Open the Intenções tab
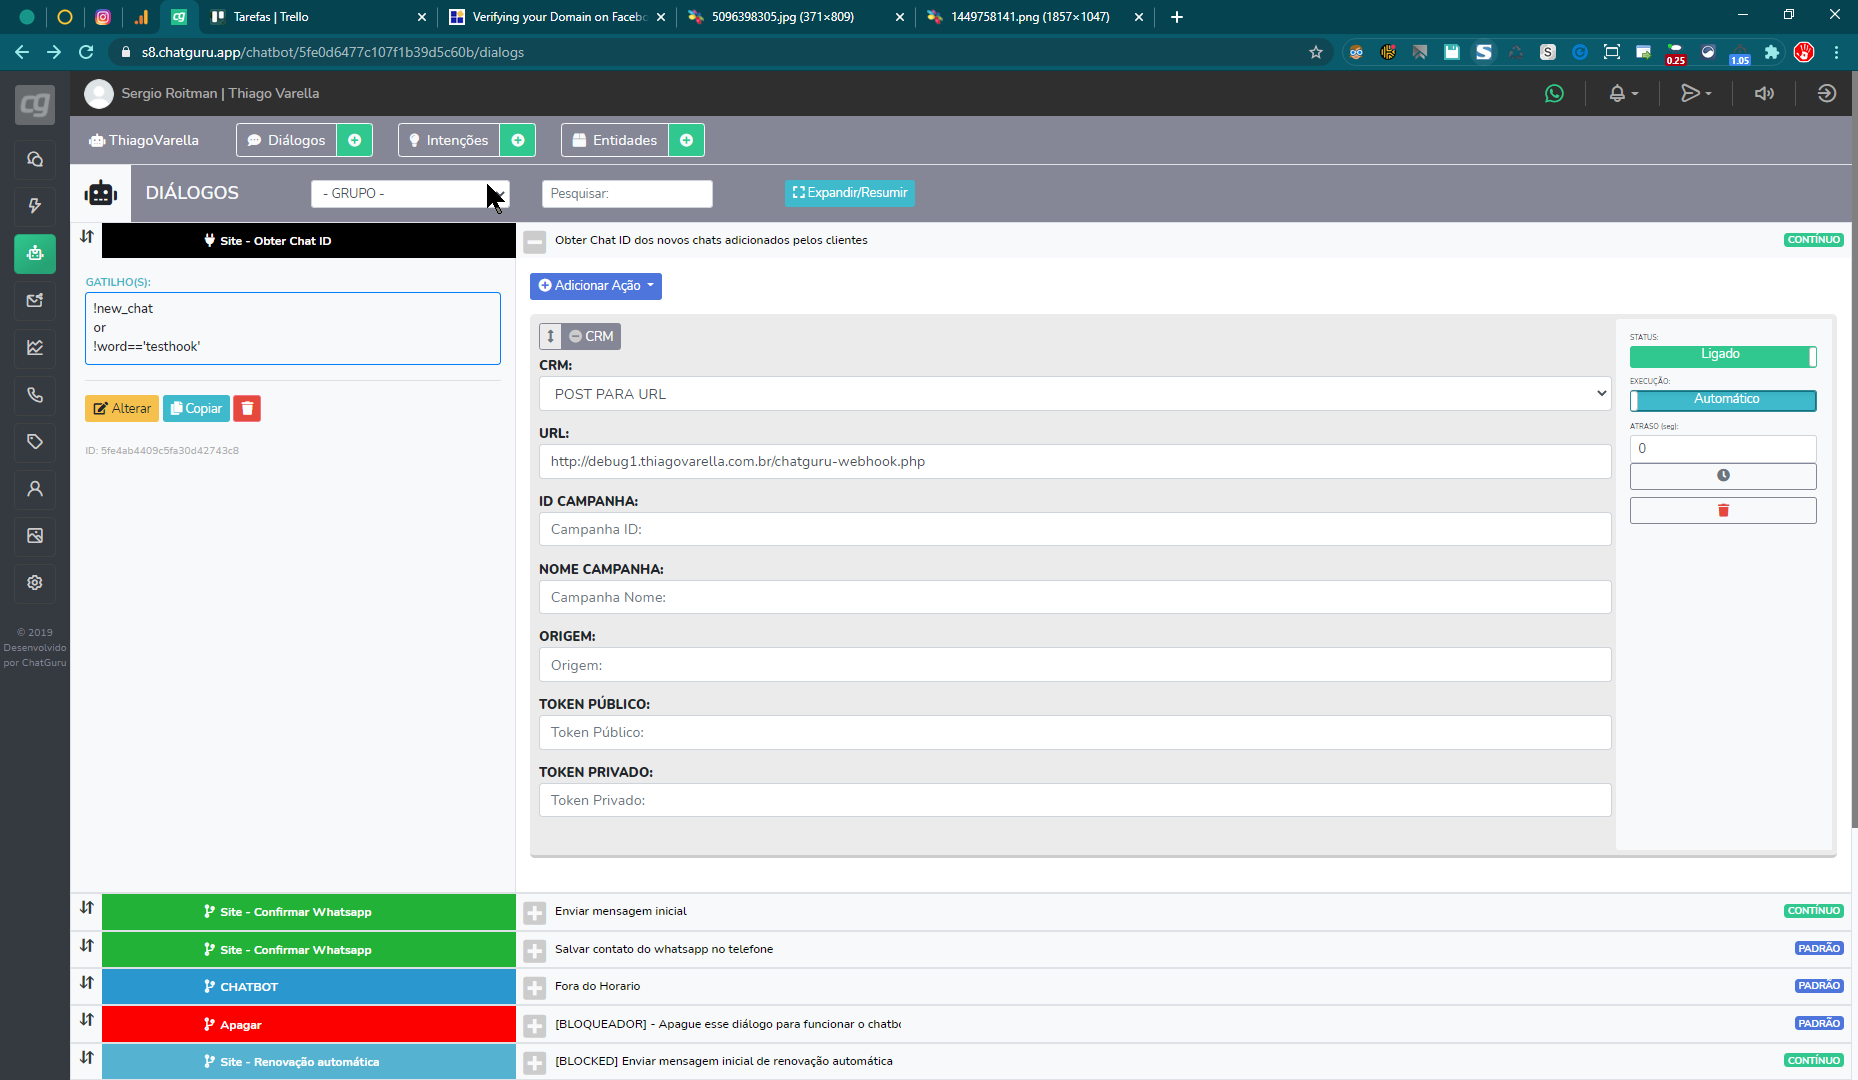The width and height of the screenshot is (1858, 1080). click(x=449, y=140)
